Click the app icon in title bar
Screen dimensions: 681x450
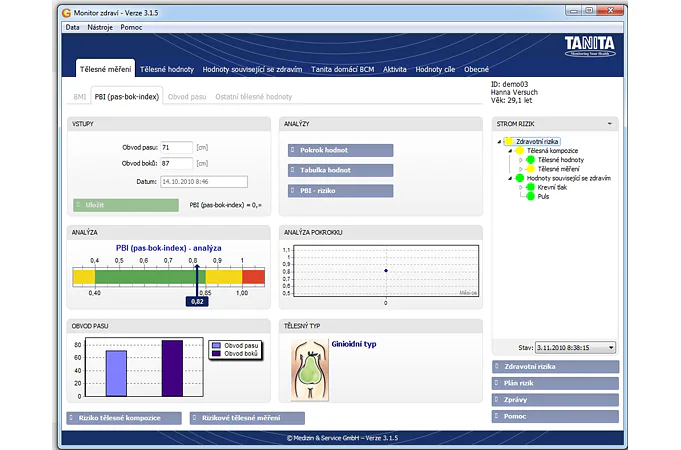tap(67, 12)
